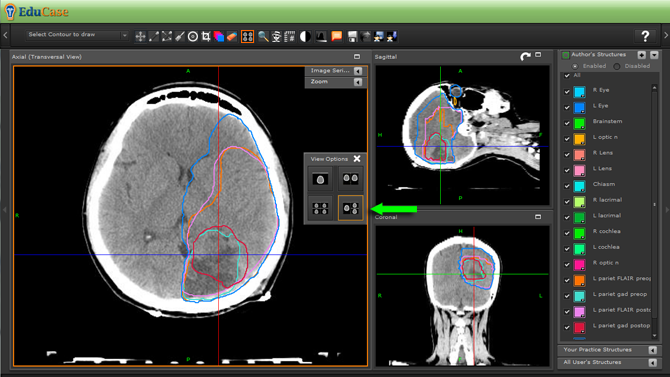The height and width of the screenshot is (377, 670).
Task: Select the highlighted three-view layout option
Action: click(x=351, y=209)
